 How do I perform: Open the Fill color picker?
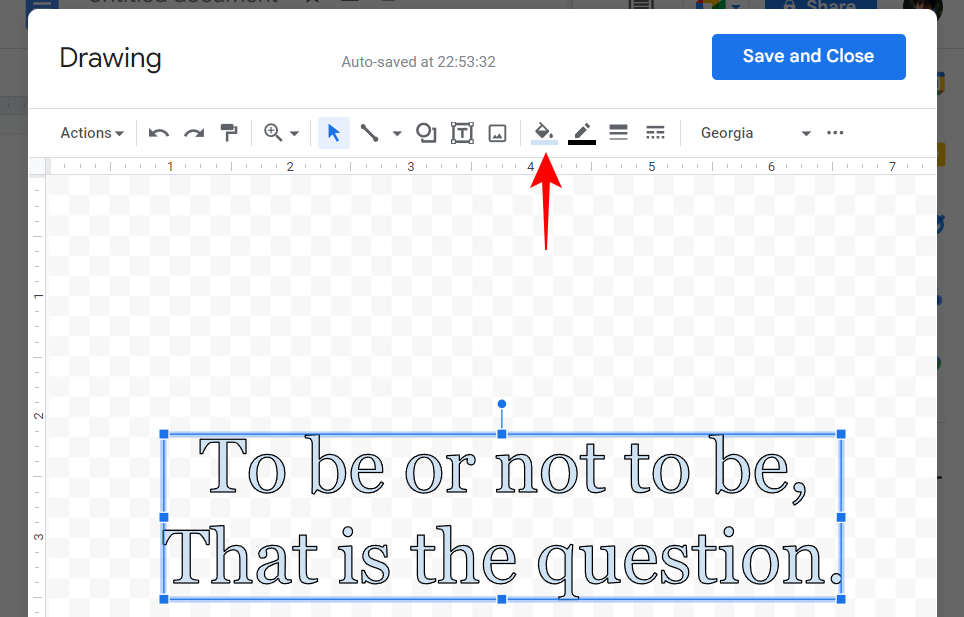(544, 133)
